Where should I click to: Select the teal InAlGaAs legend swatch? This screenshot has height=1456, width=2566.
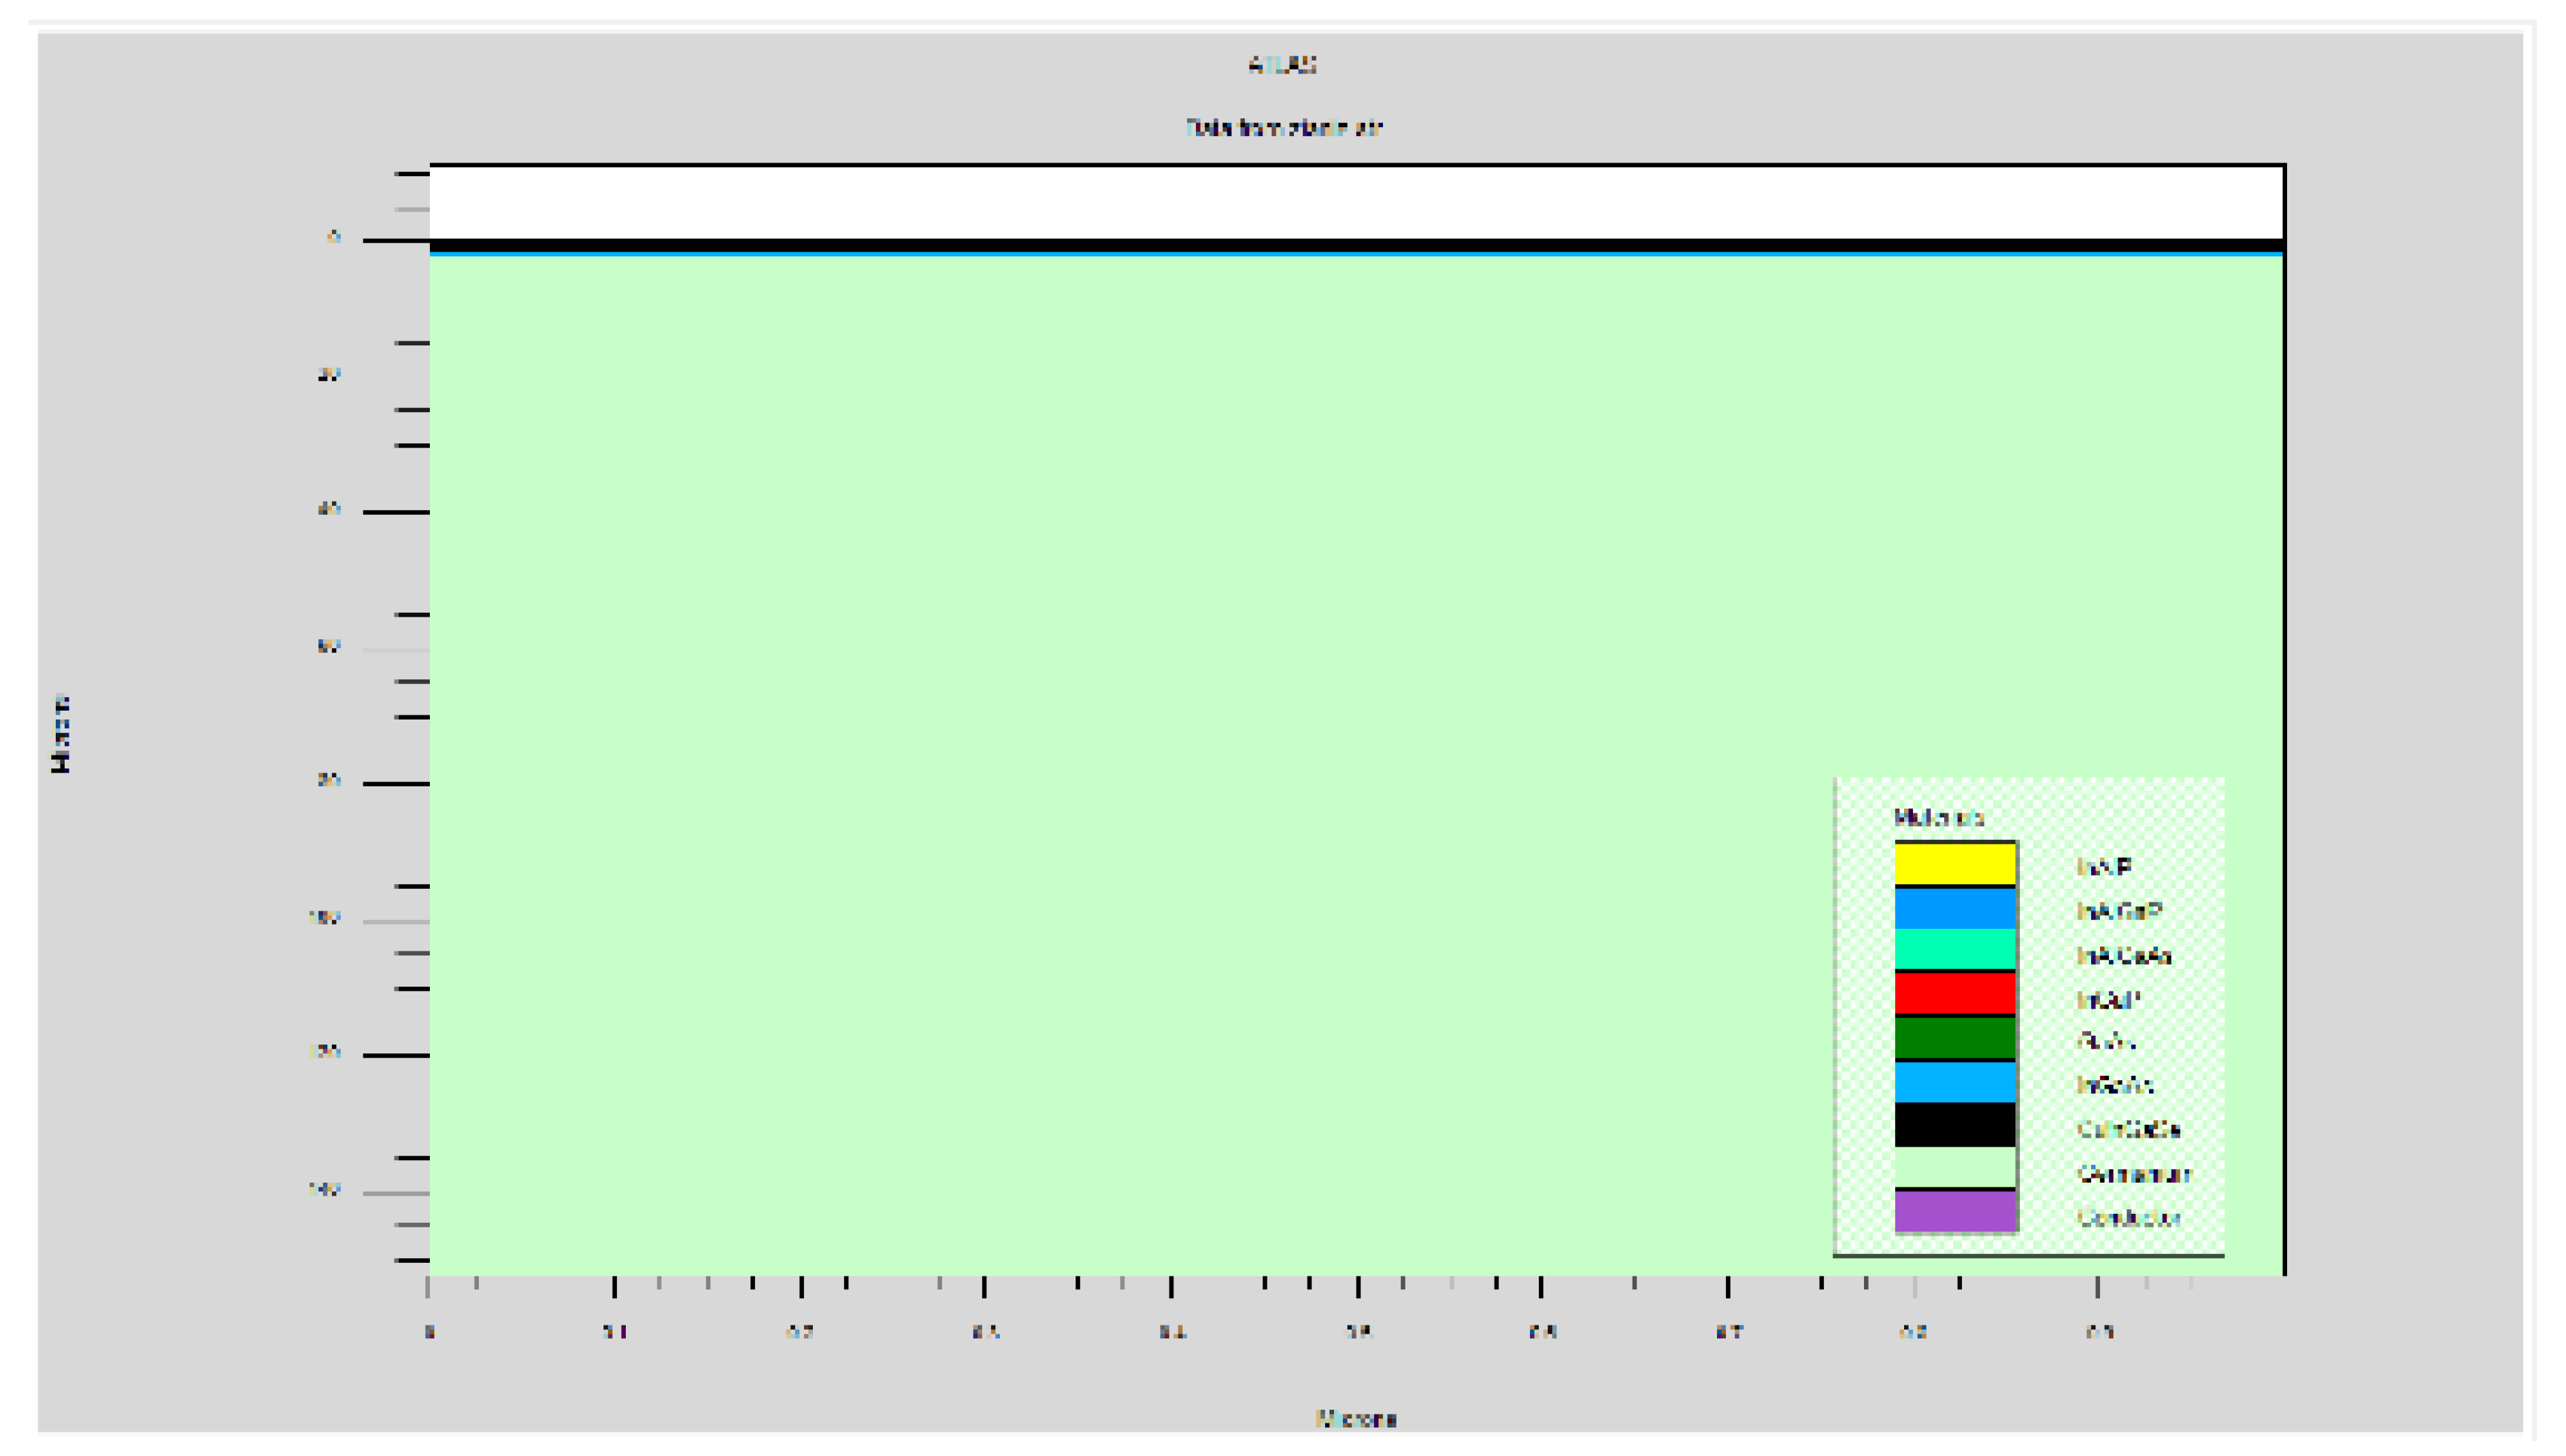tap(1955, 950)
